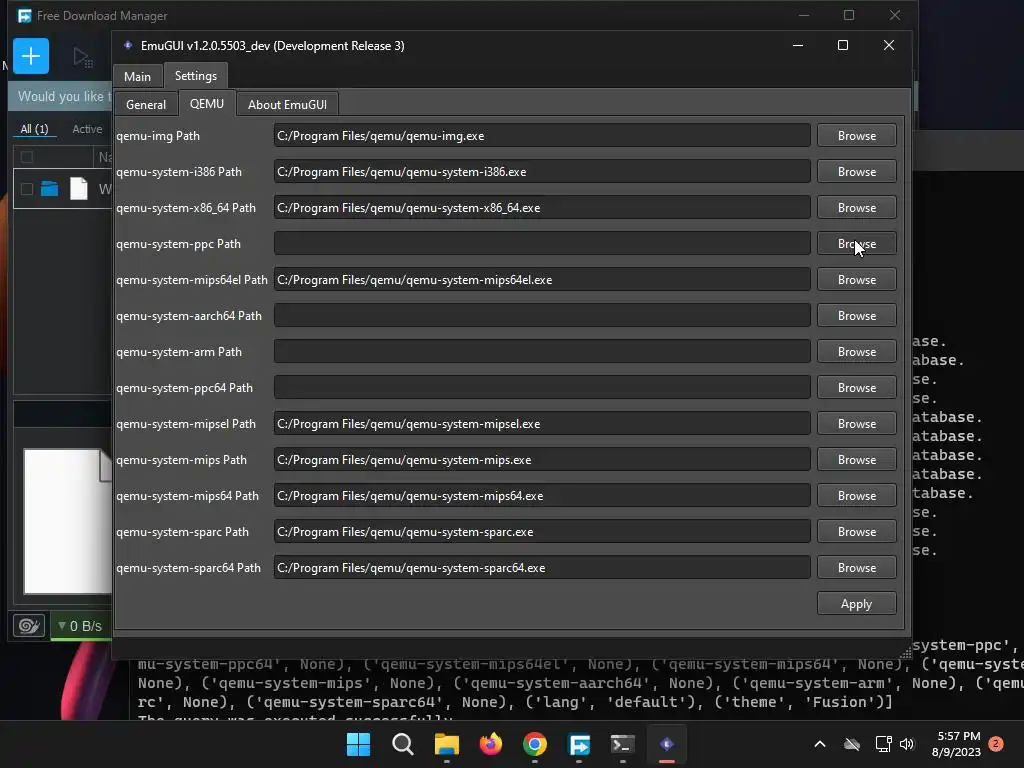
Task: Select the Settings tab
Action: pos(196,76)
